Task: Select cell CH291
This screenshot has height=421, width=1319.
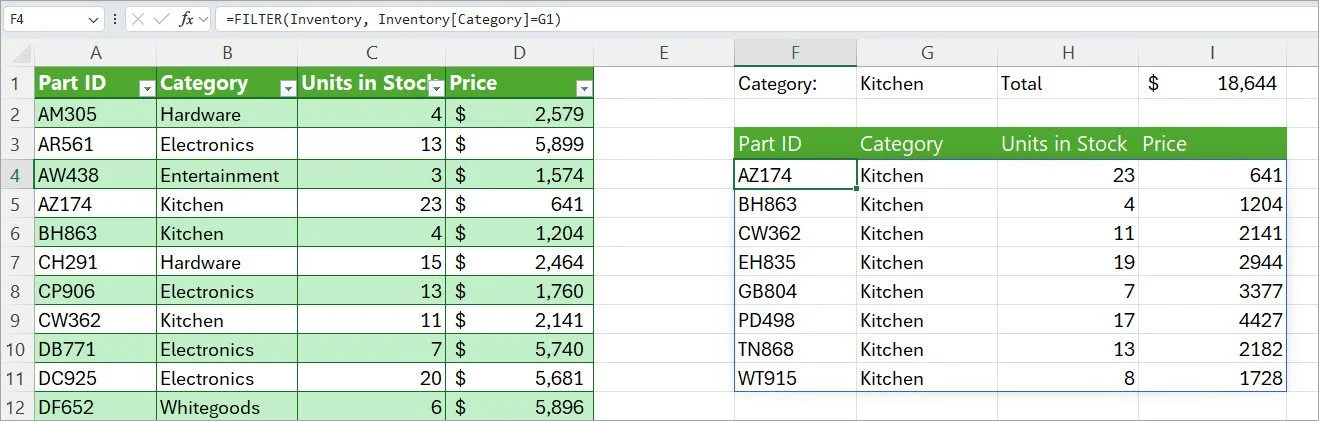Action: 95,262
